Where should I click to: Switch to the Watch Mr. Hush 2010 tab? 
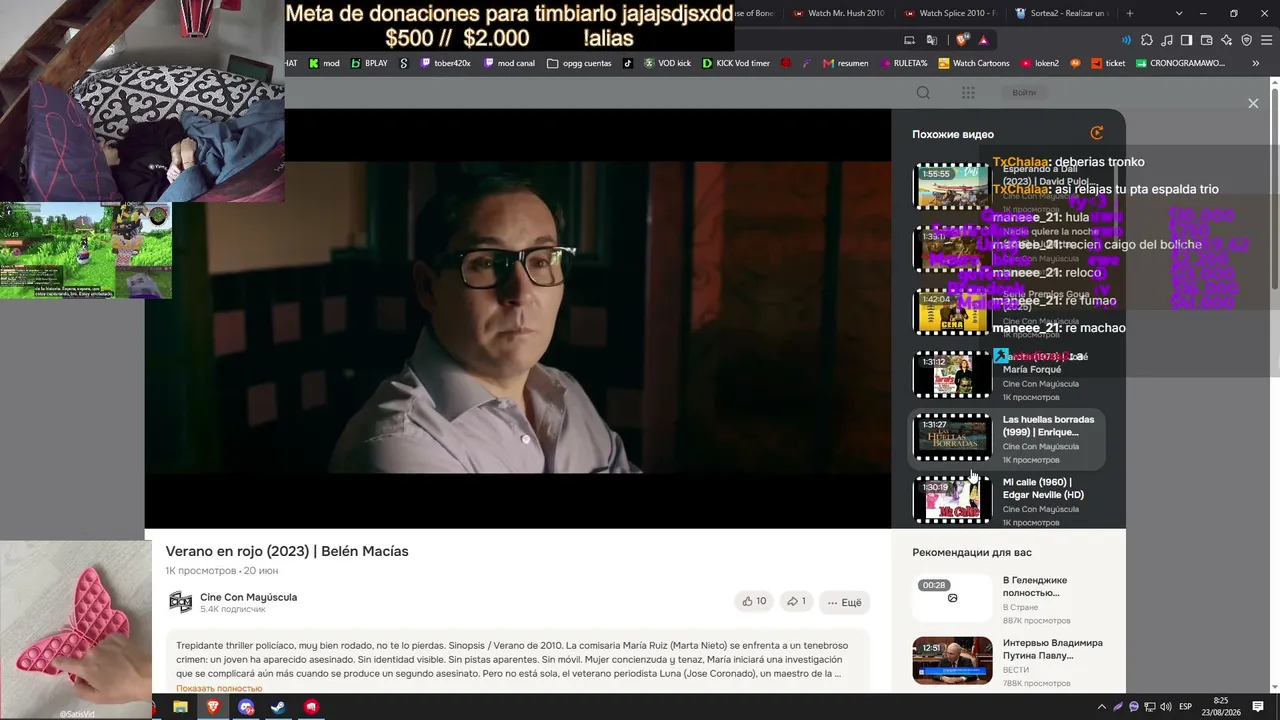click(x=840, y=13)
